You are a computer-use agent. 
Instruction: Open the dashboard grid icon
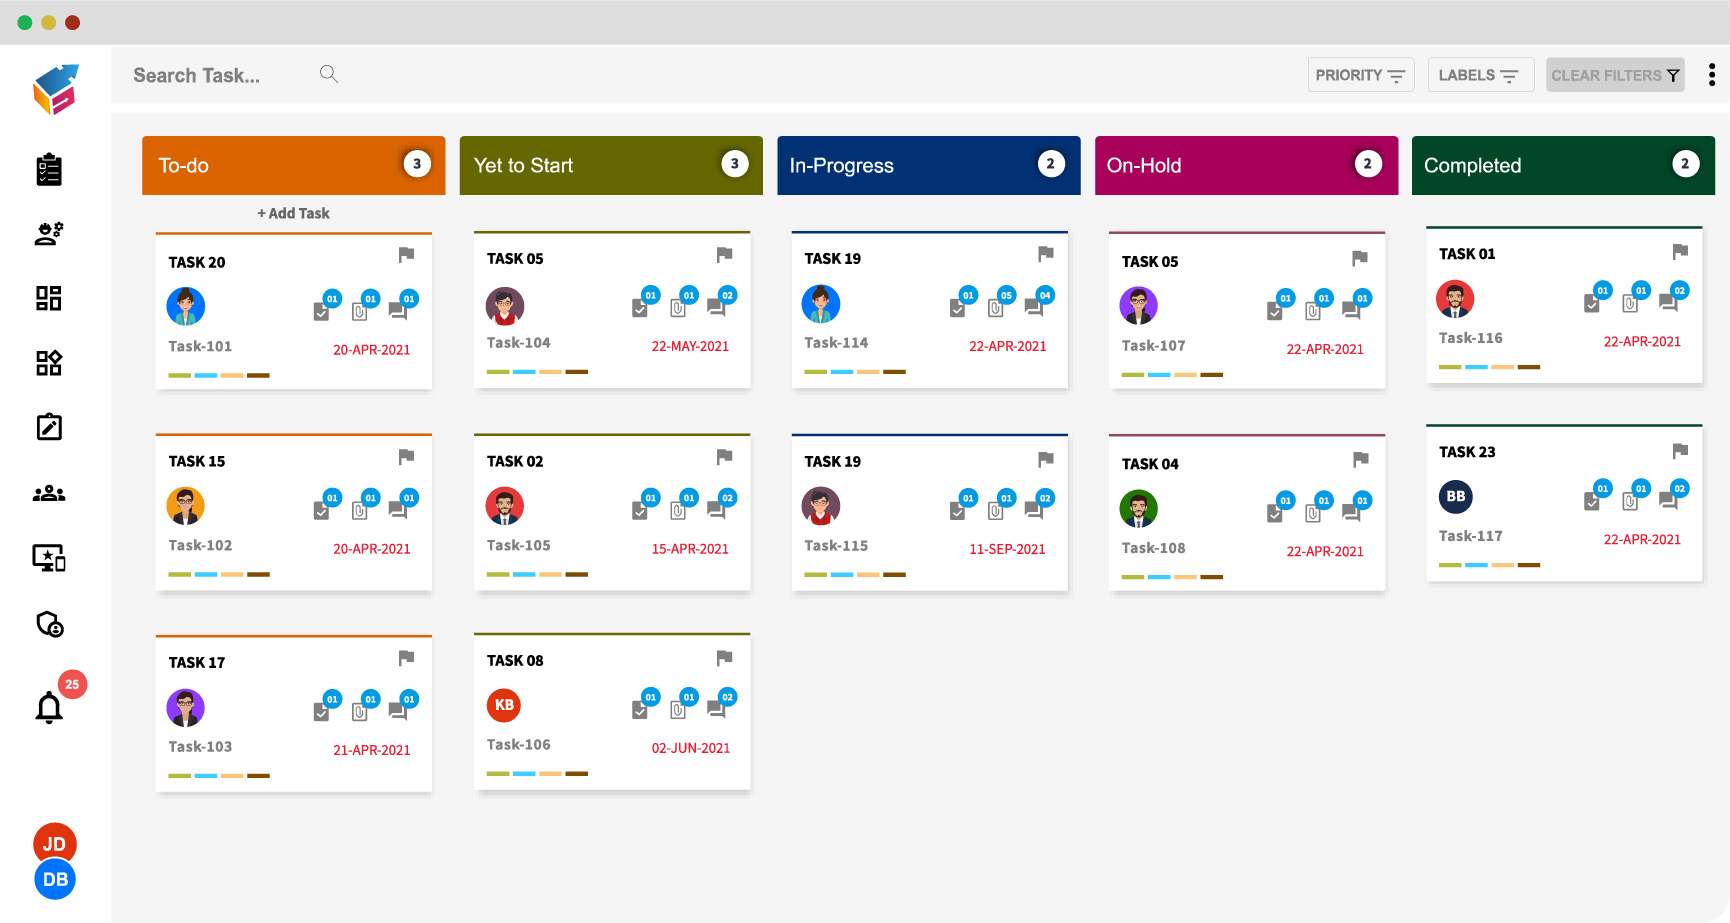coord(48,298)
